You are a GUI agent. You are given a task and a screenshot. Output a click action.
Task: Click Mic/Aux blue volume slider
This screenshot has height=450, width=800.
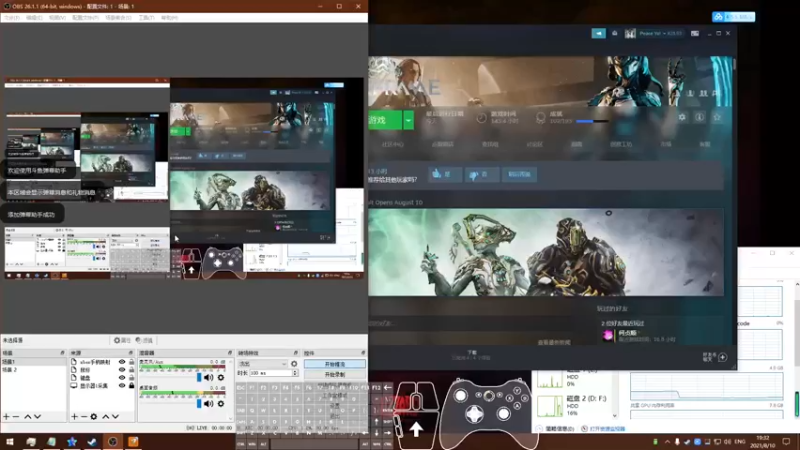point(199,378)
